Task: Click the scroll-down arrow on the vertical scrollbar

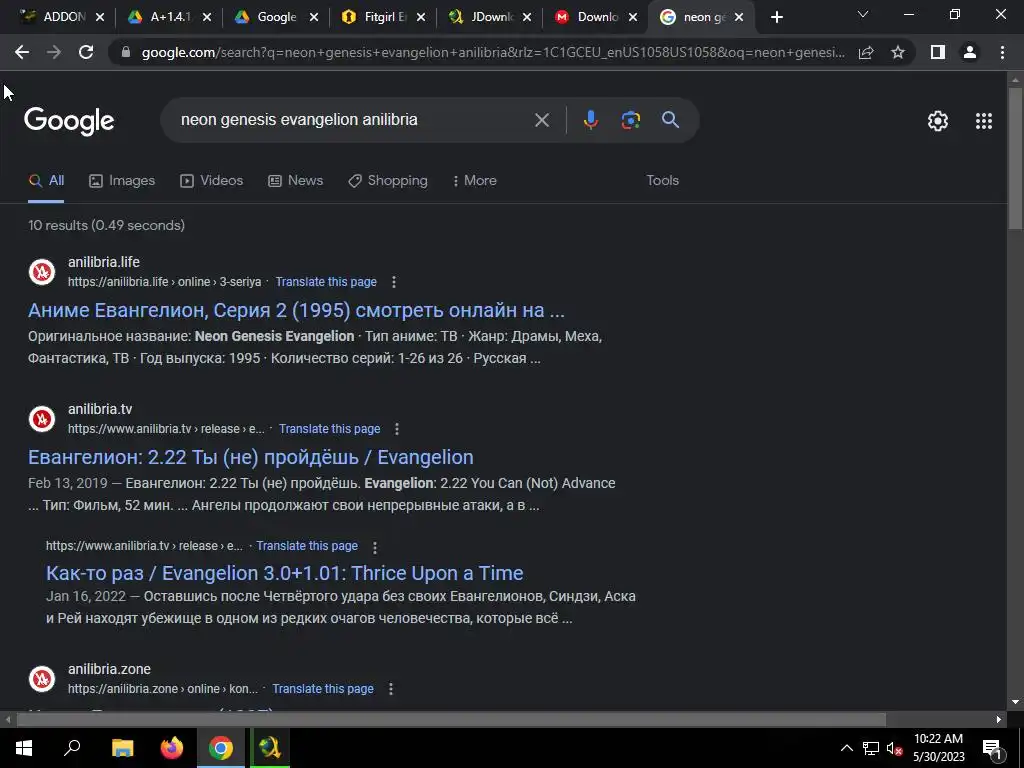Action: pos(1015,703)
